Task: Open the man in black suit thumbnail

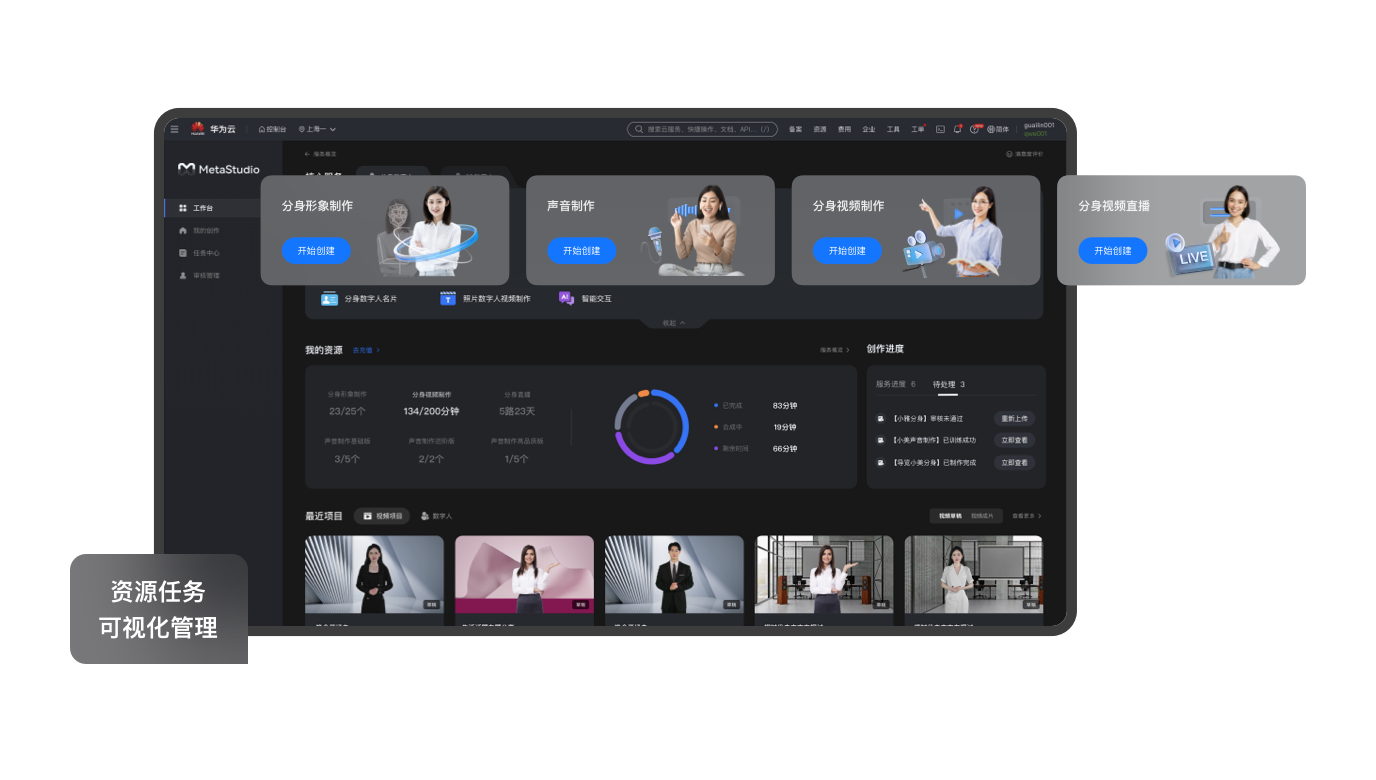Action: [674, 574]
